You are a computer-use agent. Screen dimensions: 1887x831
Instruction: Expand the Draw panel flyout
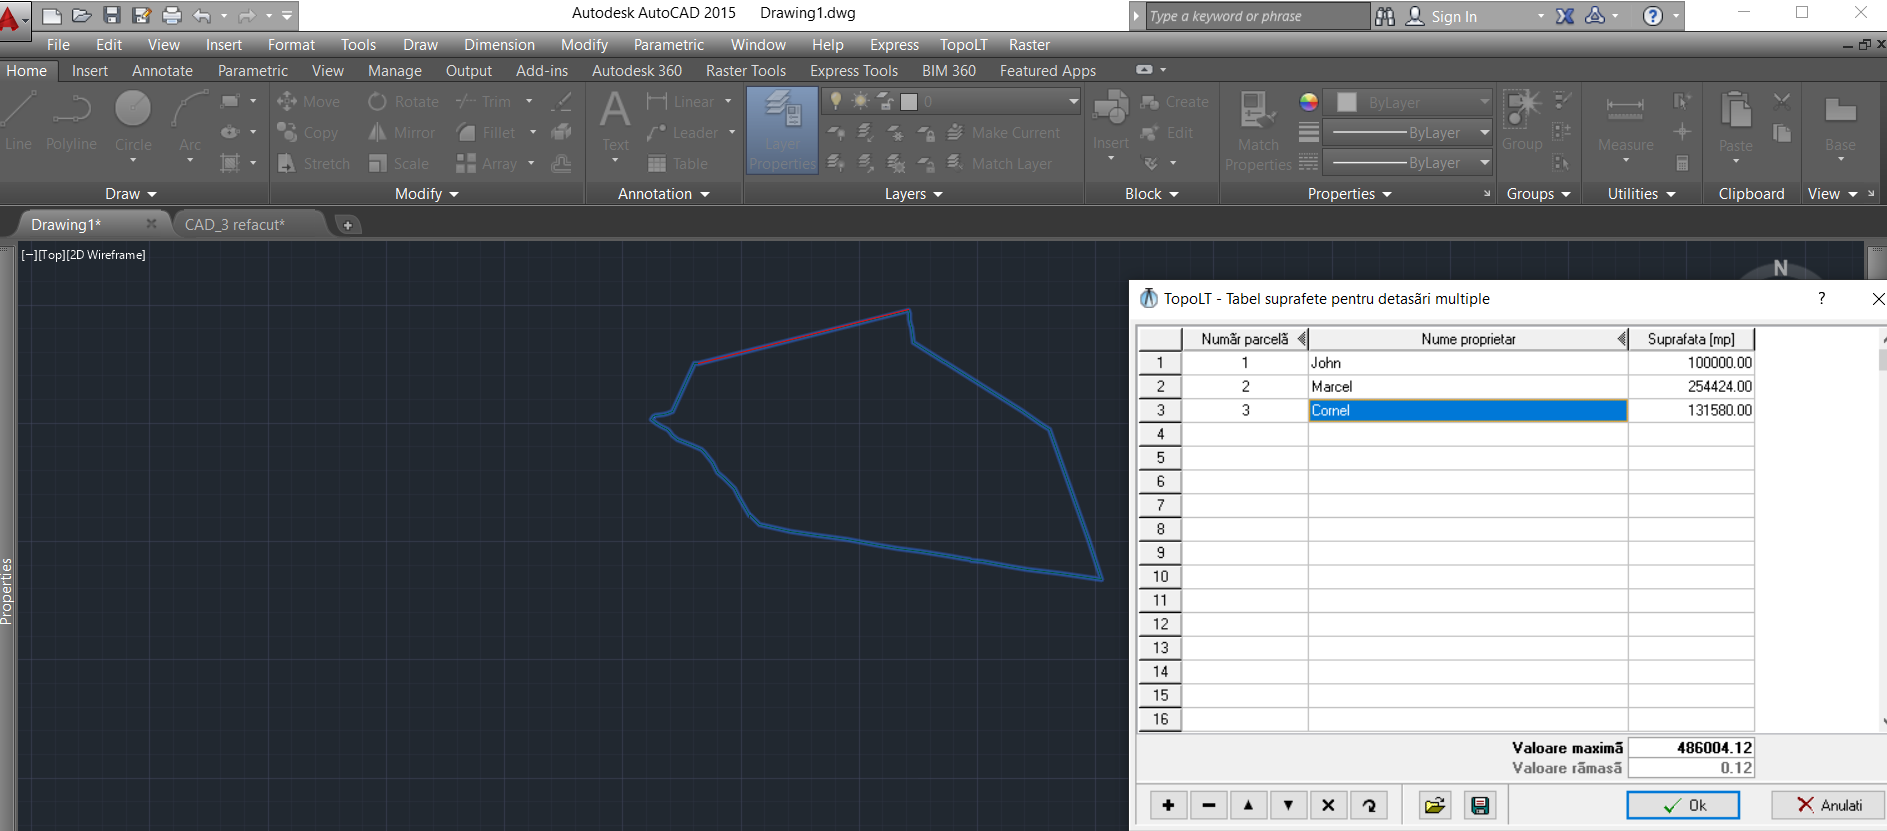pyautogui.click(x=131, y=194)
